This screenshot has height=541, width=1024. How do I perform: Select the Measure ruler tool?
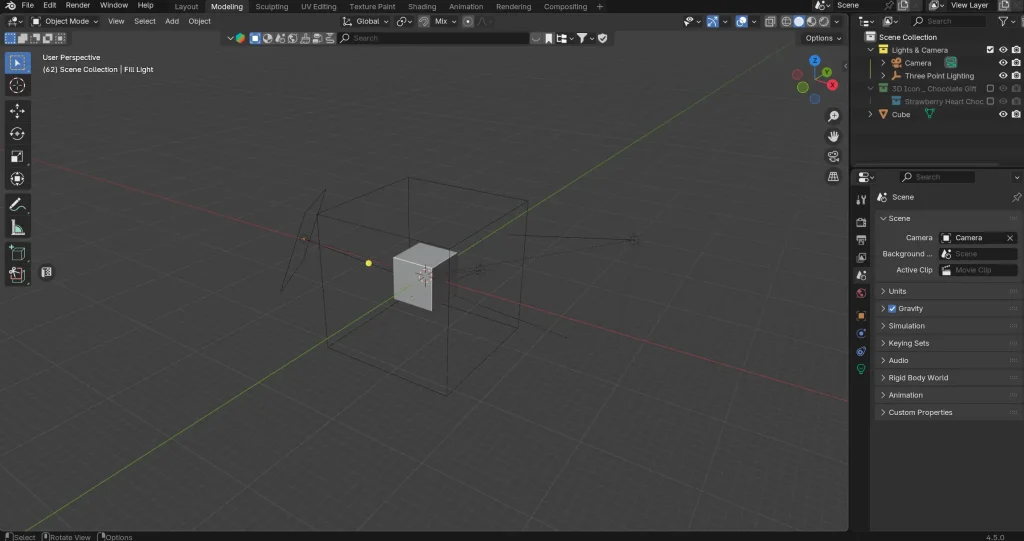[x=17, y=227]
